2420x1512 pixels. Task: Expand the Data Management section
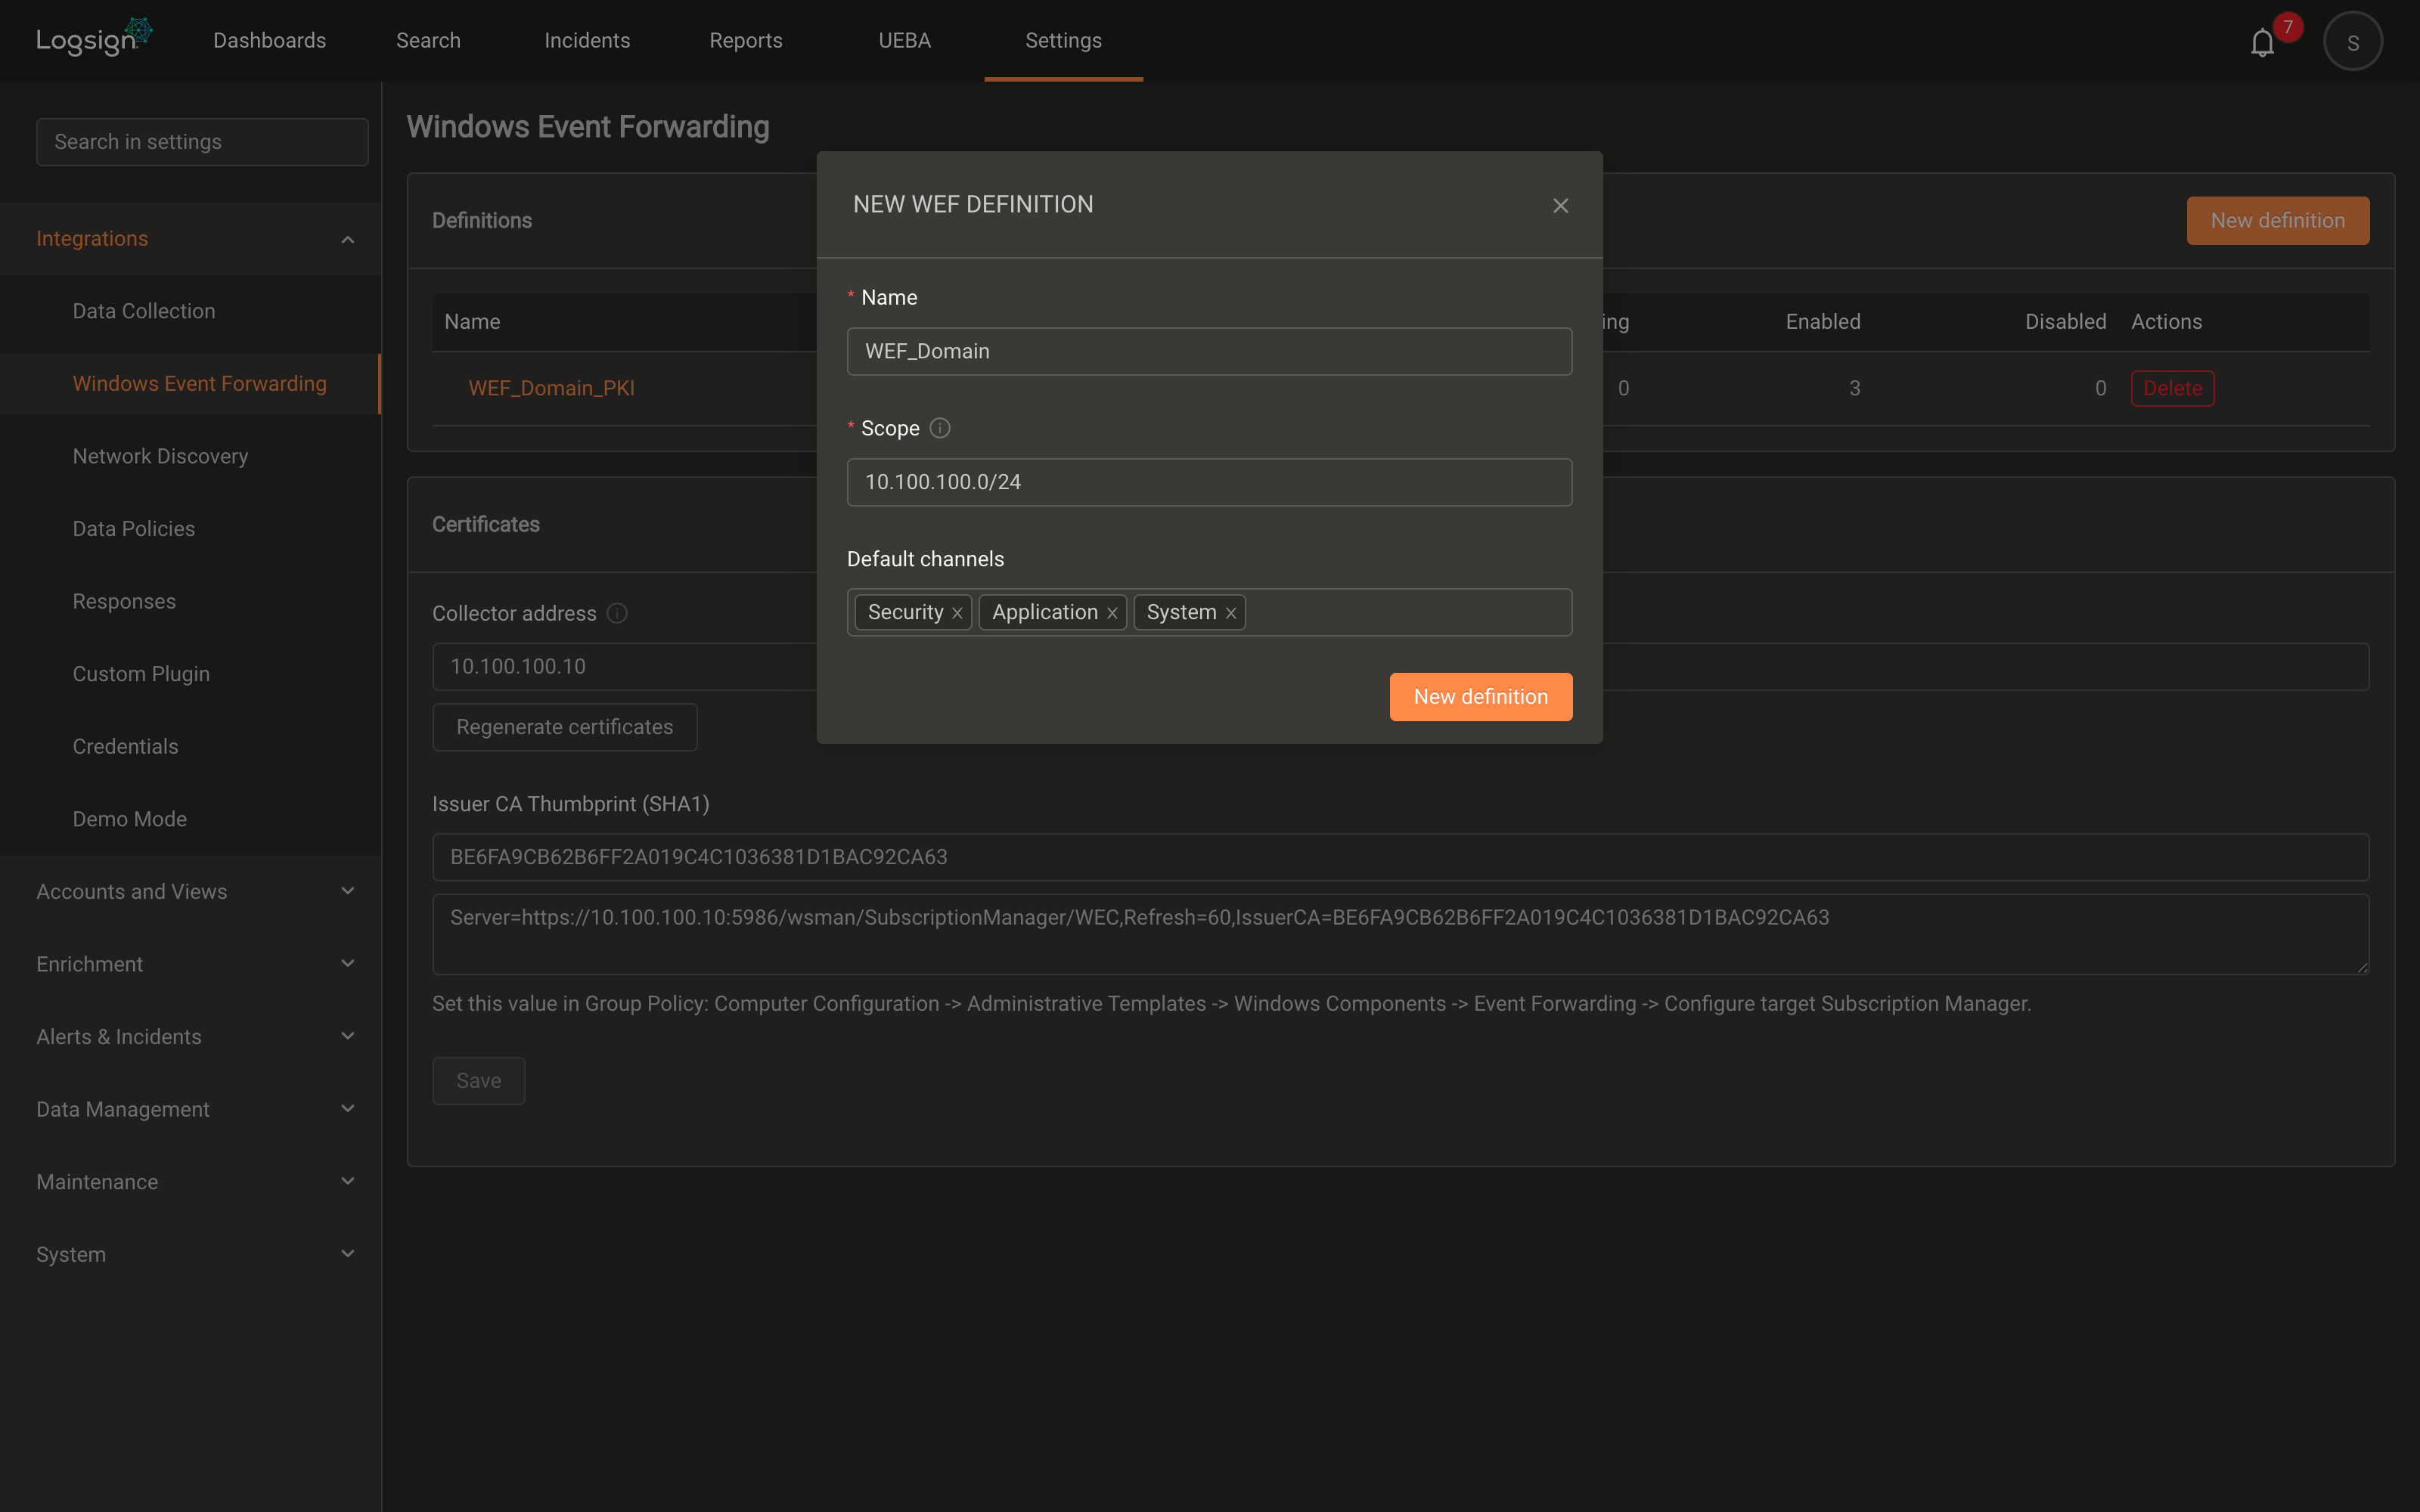coord(190,1109)
